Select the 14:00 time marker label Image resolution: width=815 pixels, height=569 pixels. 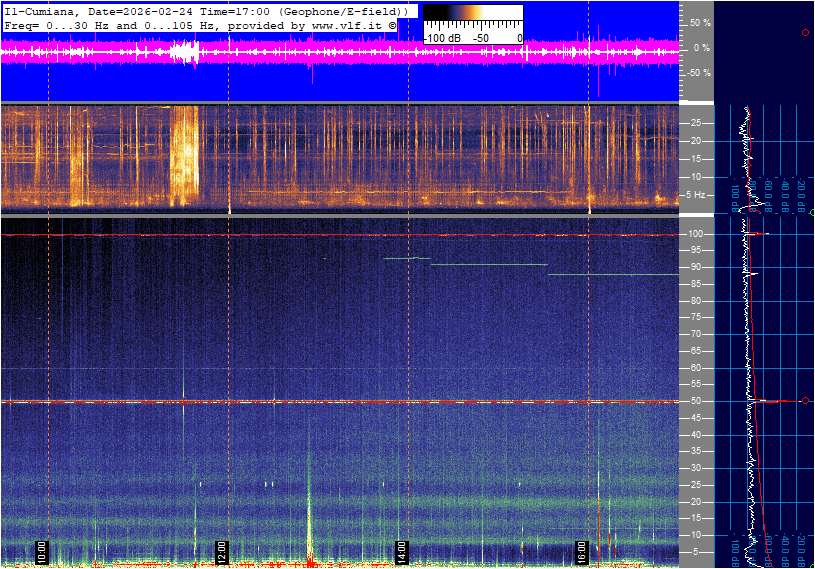point(402,551)
